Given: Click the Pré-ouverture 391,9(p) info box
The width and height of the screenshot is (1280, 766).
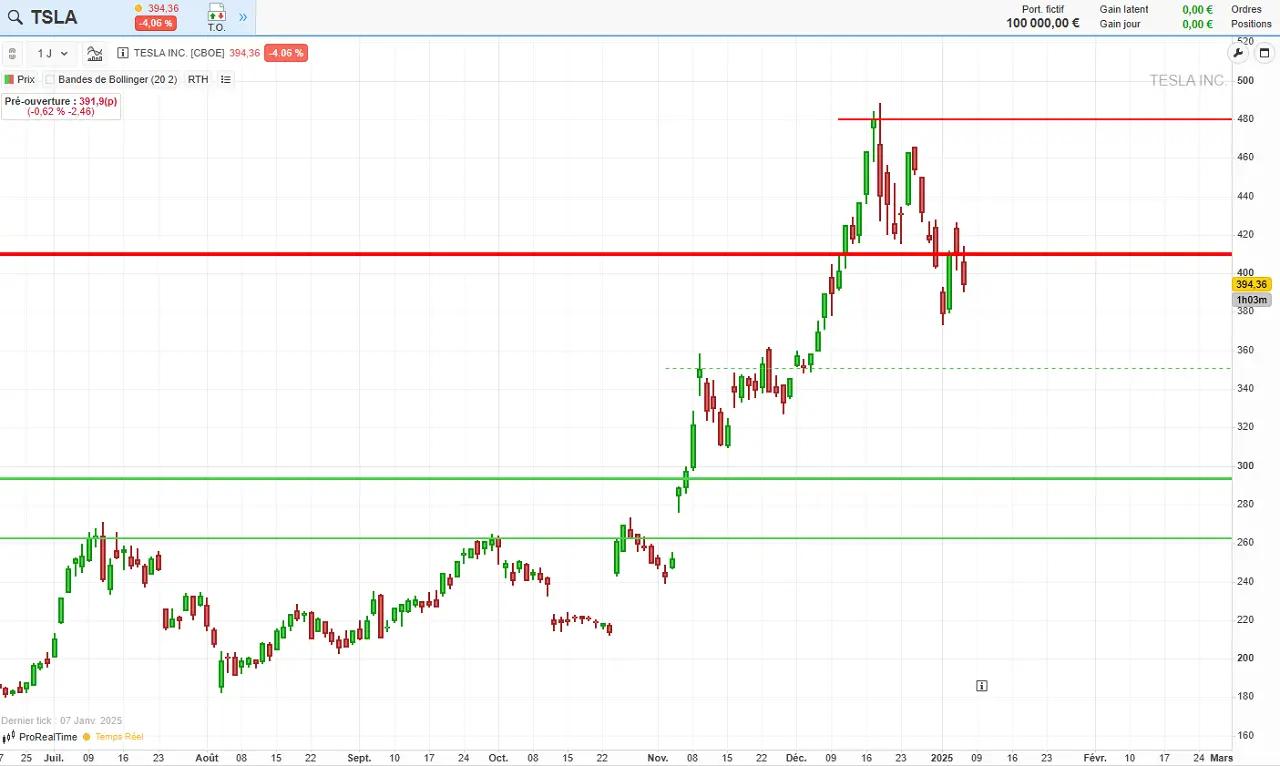Looking at the screenshot, I should pyautogui.click(x=61, y=106).
